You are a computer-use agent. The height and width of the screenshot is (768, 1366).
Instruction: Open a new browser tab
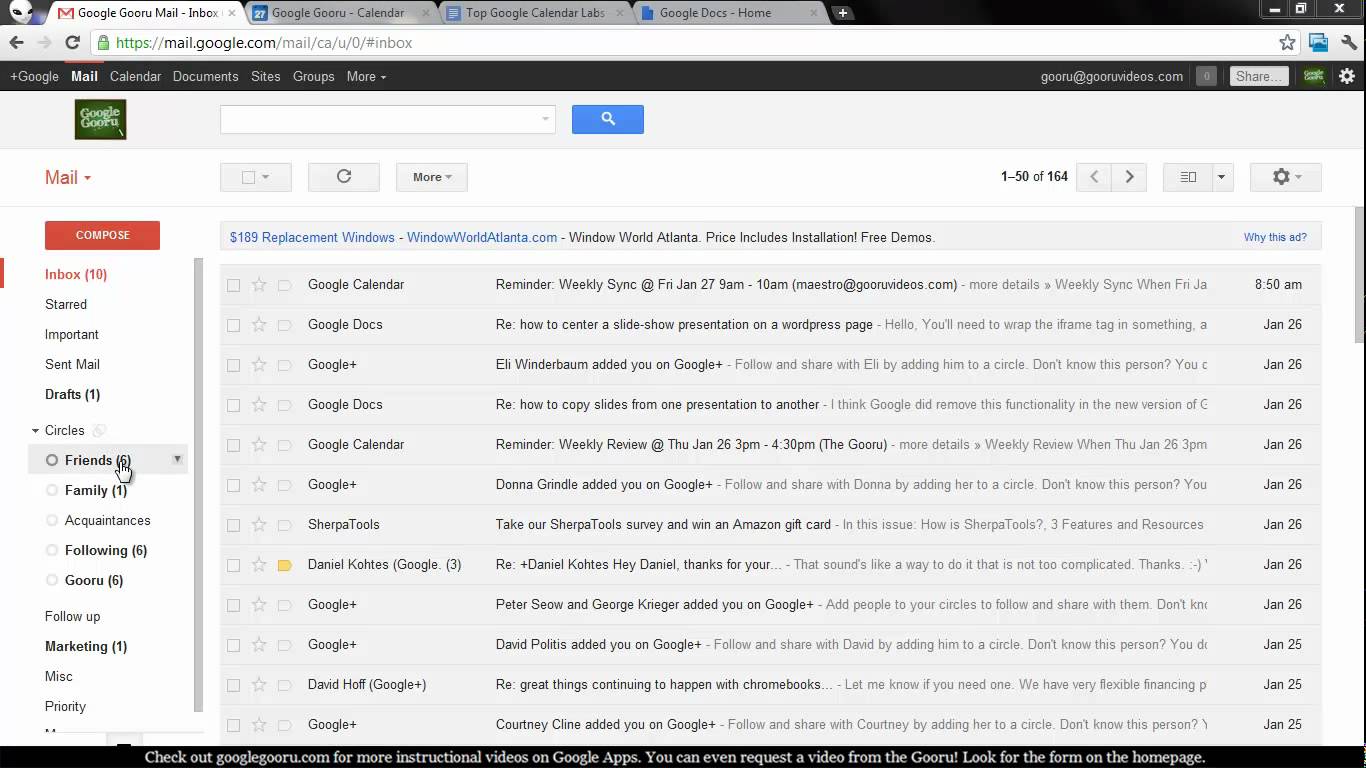(842, 13)
